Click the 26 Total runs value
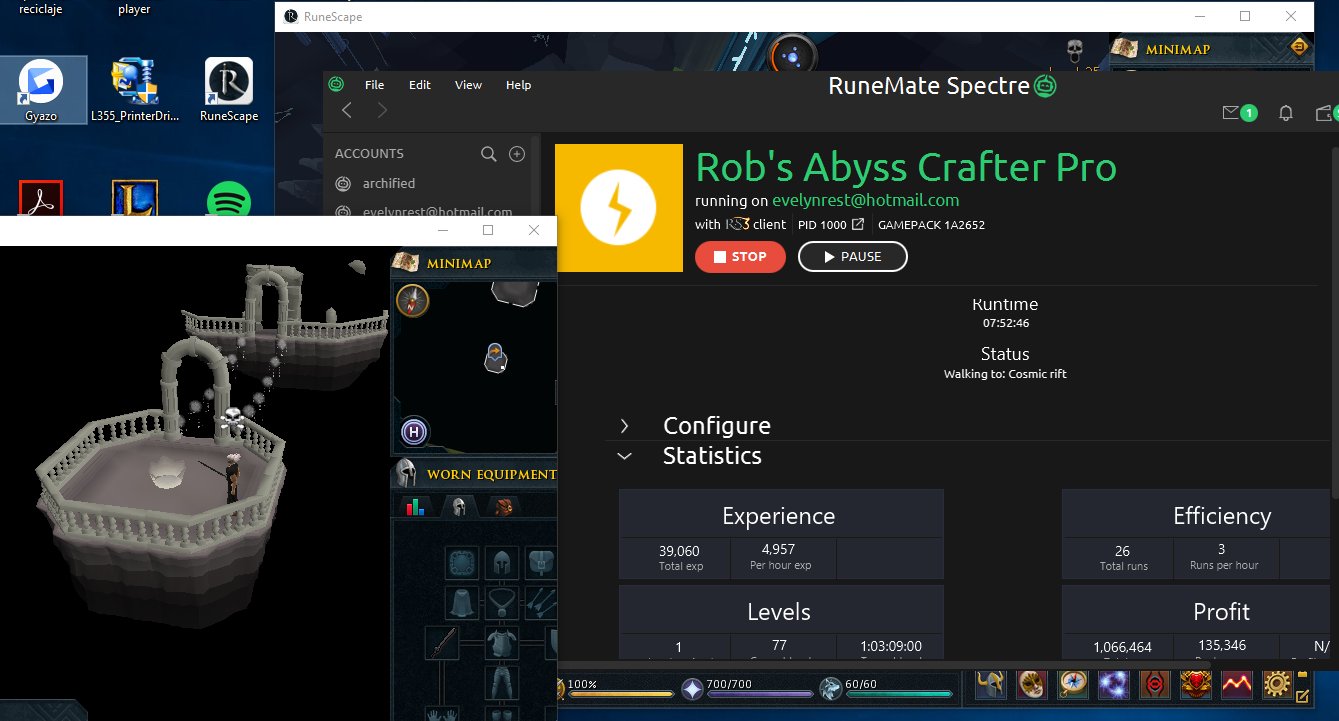 coord(1123,551)
